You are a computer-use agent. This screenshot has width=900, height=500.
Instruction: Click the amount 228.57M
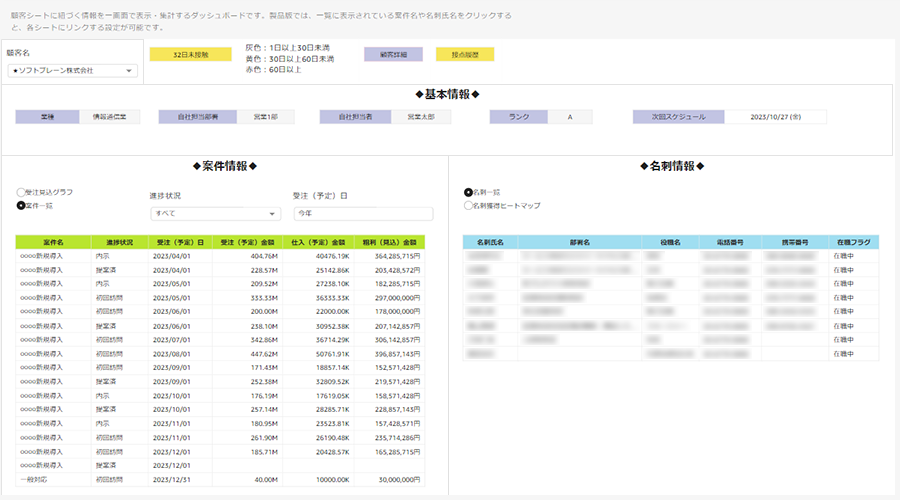pyautogui.click(x=264, y=270)
